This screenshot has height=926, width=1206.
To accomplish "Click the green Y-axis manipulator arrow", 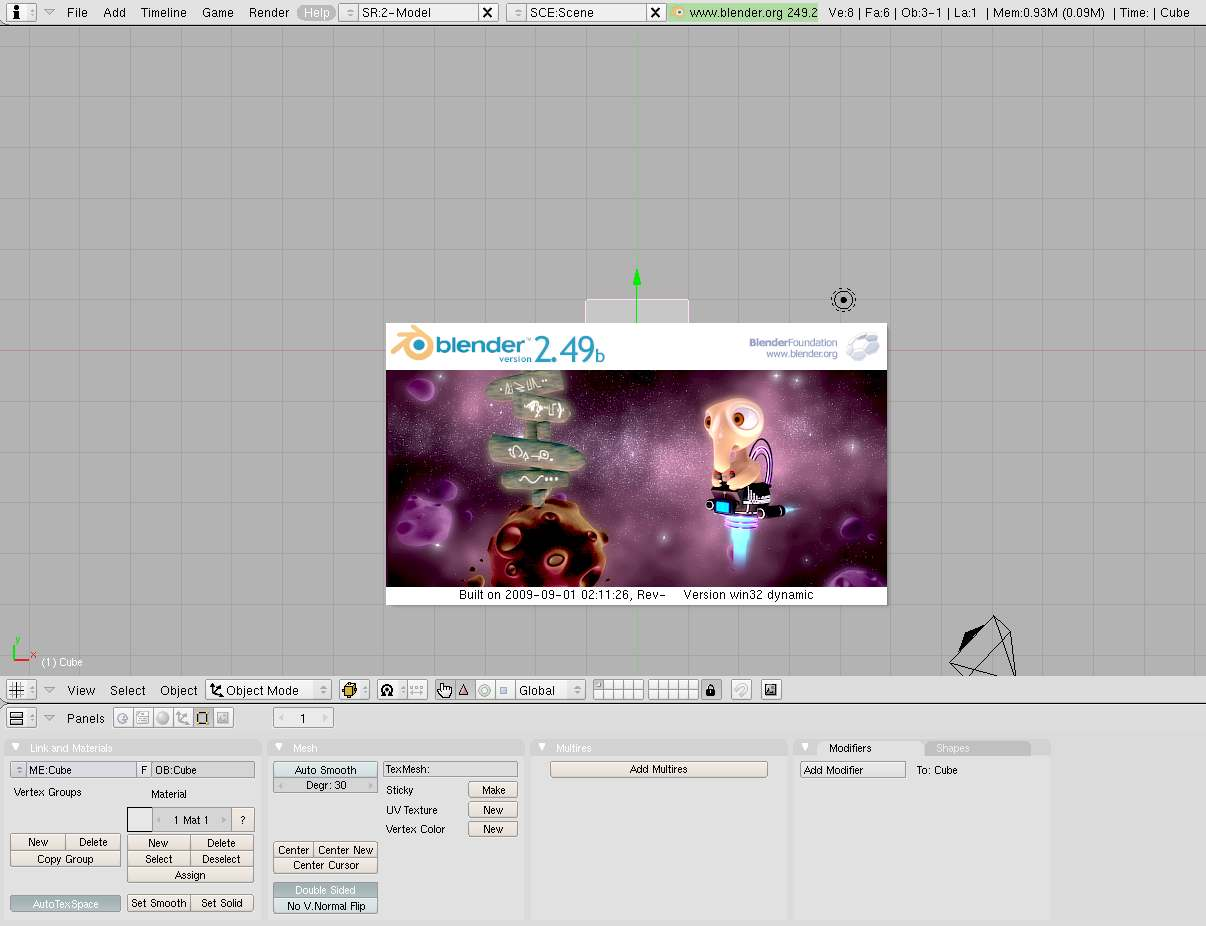I will pyautogui.click(x=637, y=278).
